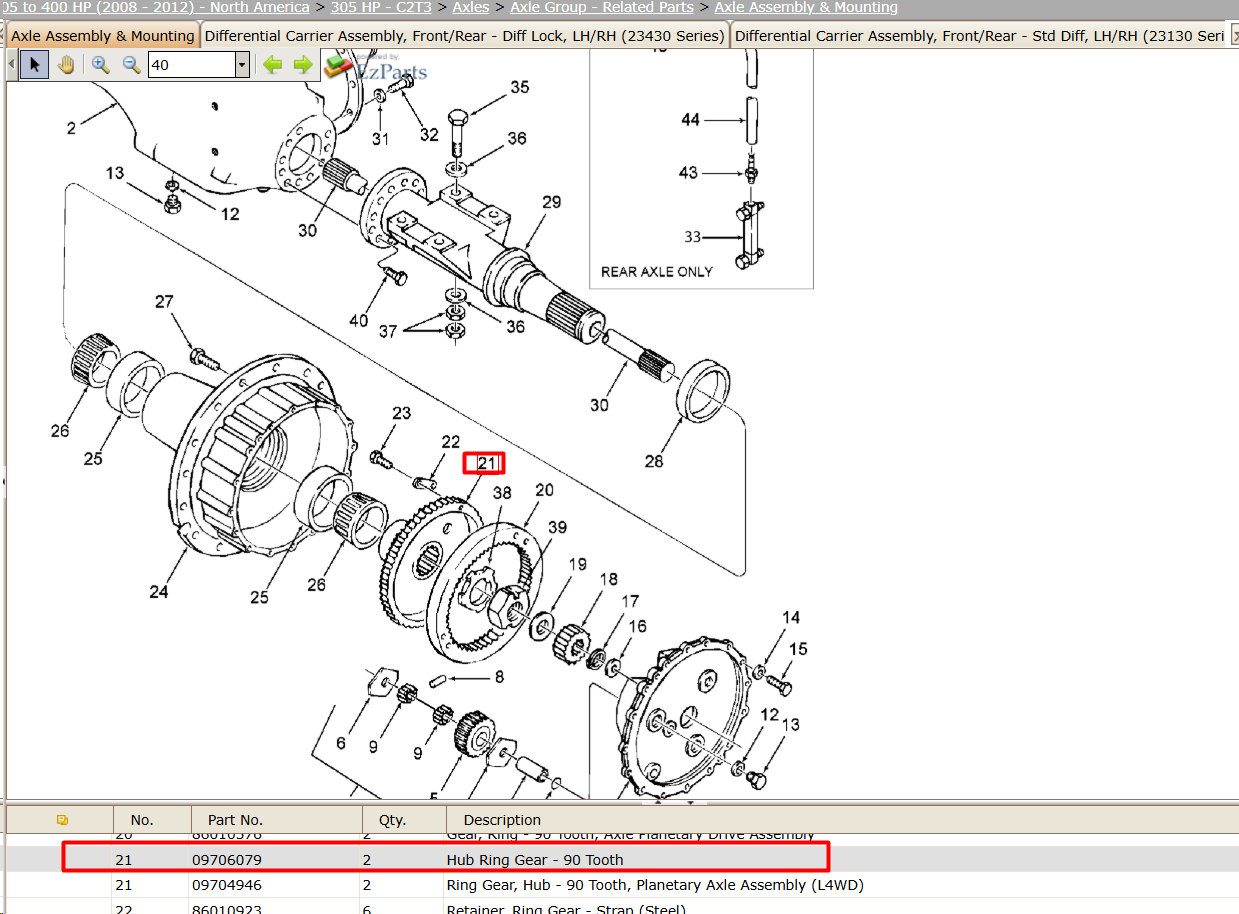This screenshot has width=1239, height=914.
Task: Click the EzParts logo icon
Action: [340, 66]
